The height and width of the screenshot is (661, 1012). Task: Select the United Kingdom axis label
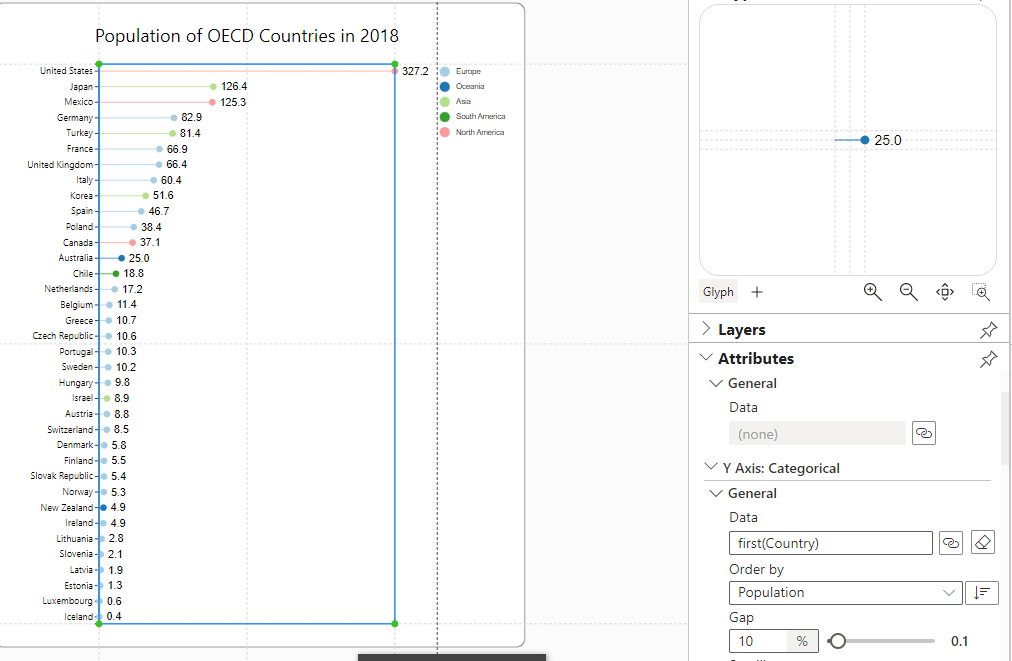(60, 165)
